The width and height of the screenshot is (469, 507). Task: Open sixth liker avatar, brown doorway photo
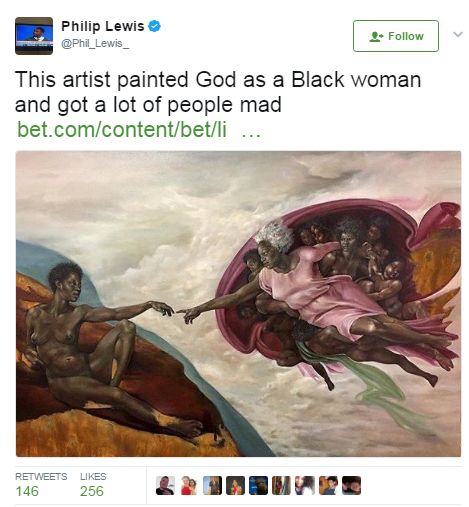tap(282, 485)
